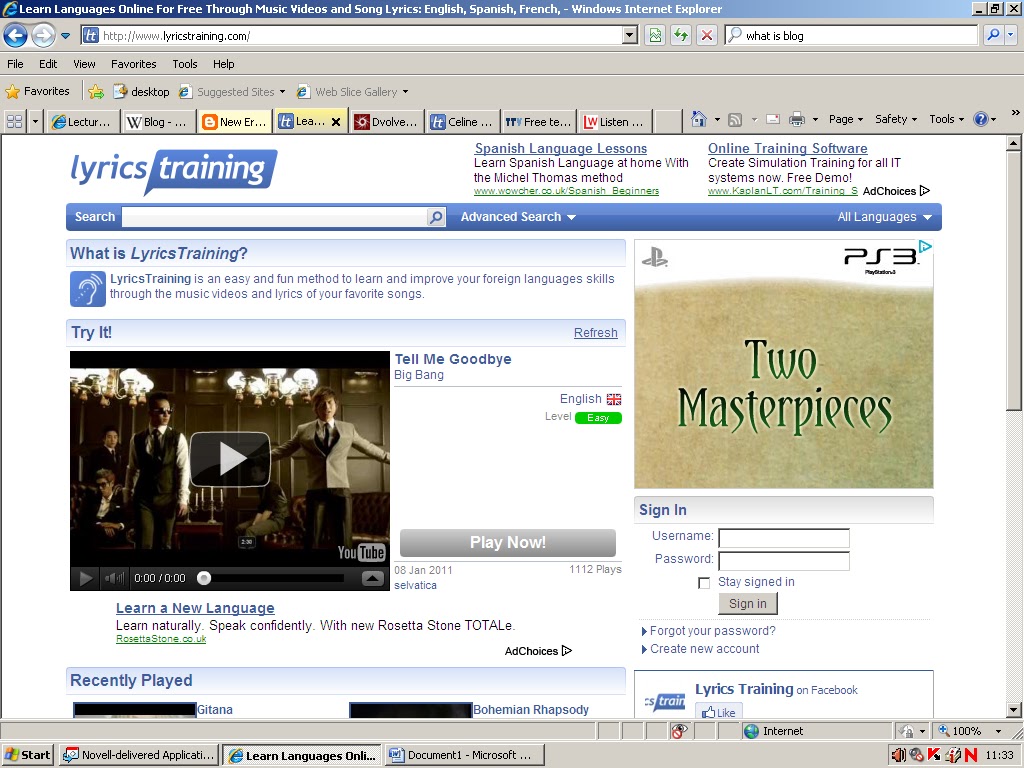Screen dimensions: 1024x768
Task: Open the All Languages dropdown
Action: pos(884,217)
